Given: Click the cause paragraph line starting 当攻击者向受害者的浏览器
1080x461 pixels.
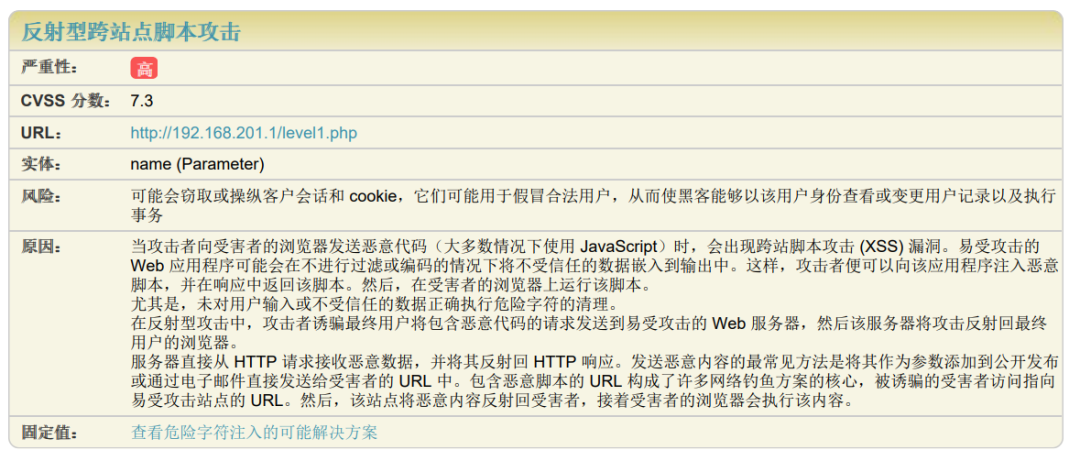Looking at the screenshot, I should point(585,247).
